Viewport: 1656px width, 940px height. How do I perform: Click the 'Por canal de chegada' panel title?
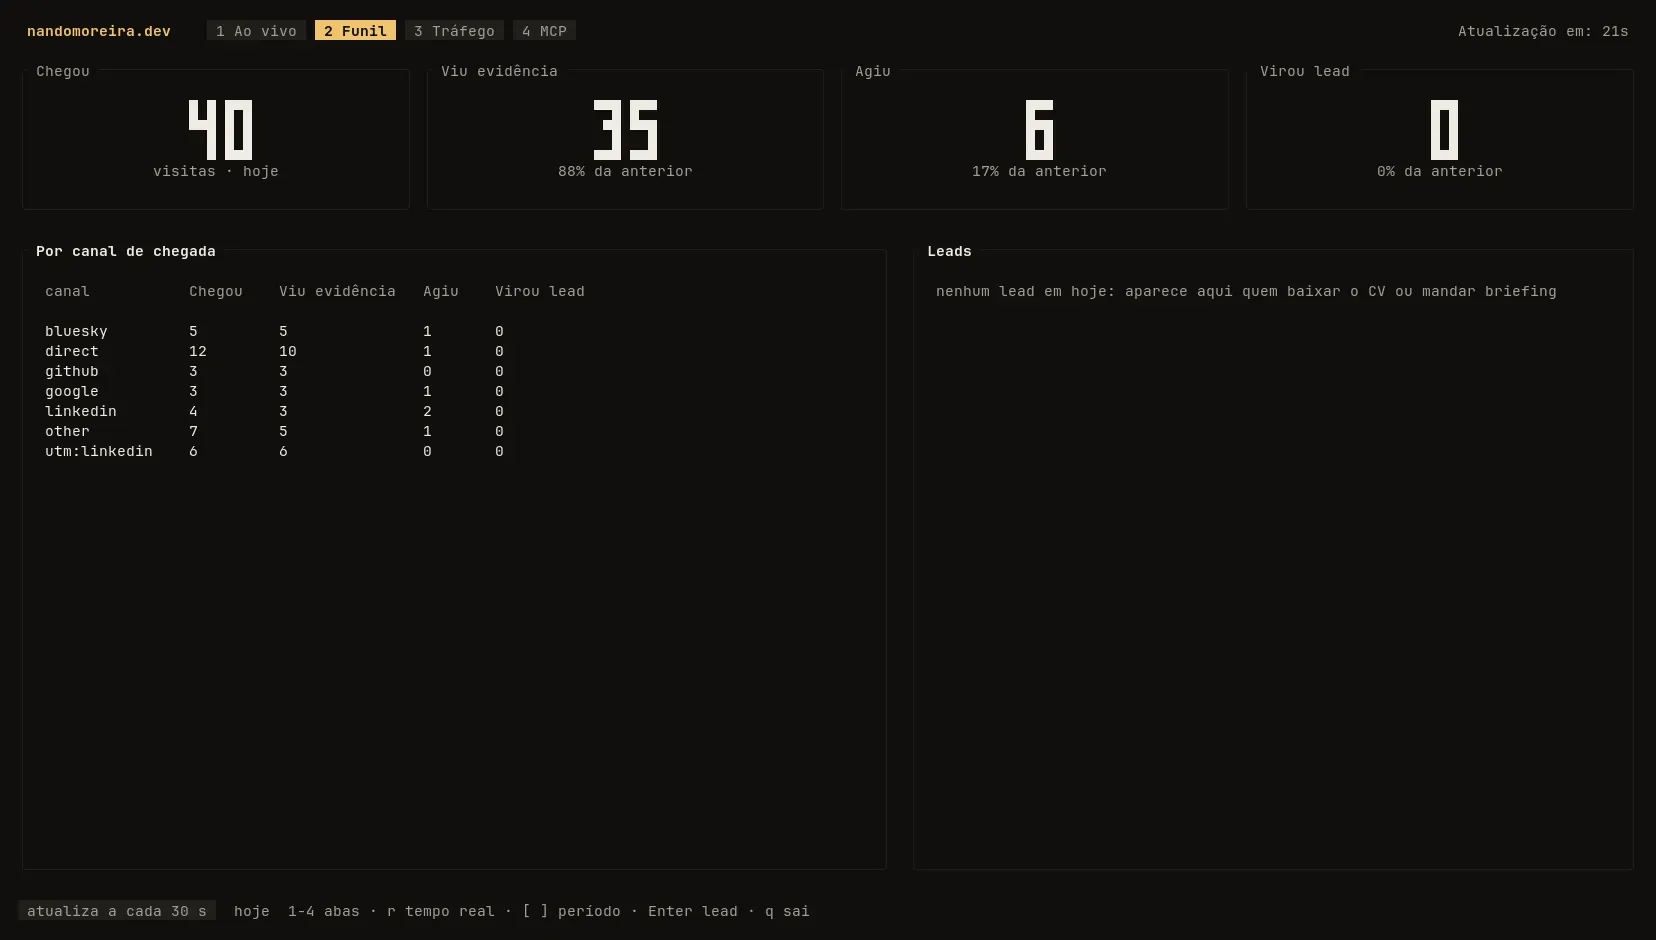tap(126, 251)
